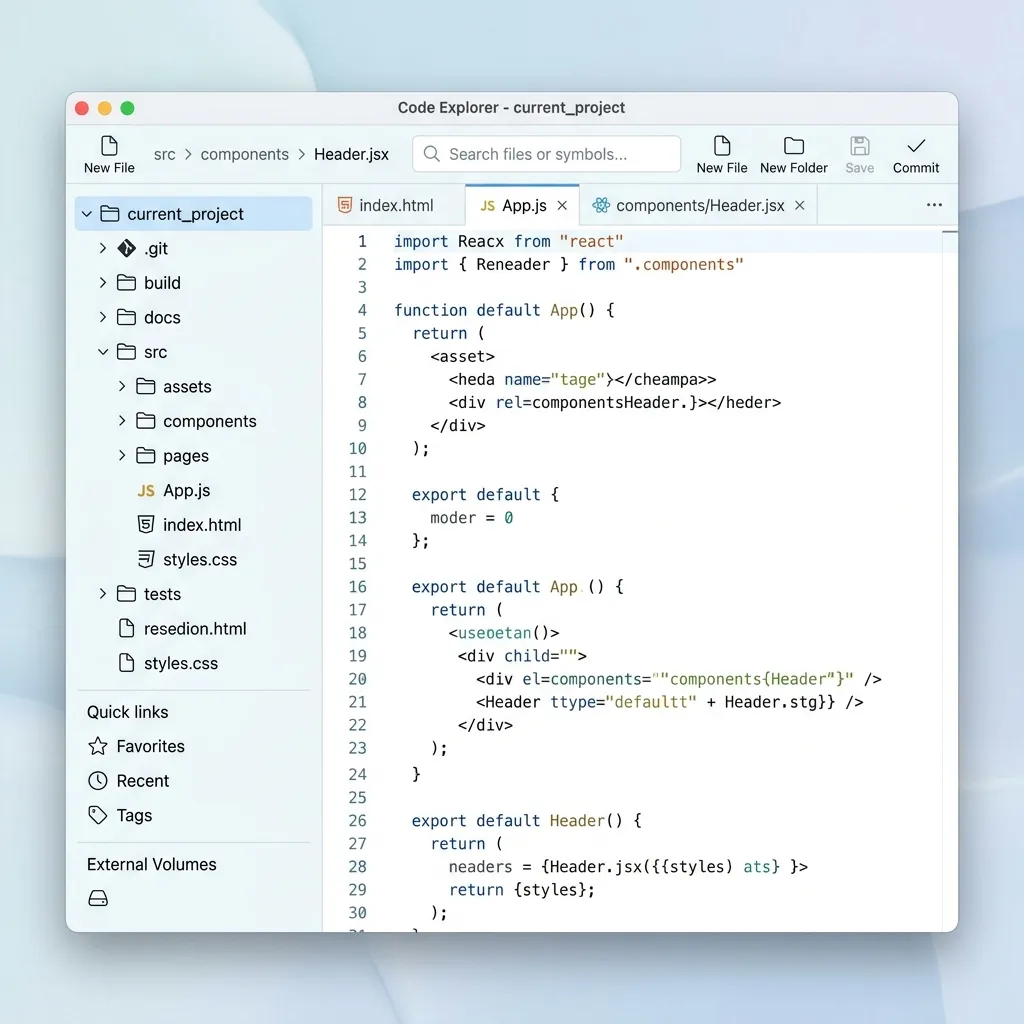
Task: Click line number 16 in gutter
Action: click(x=357, y=586)
